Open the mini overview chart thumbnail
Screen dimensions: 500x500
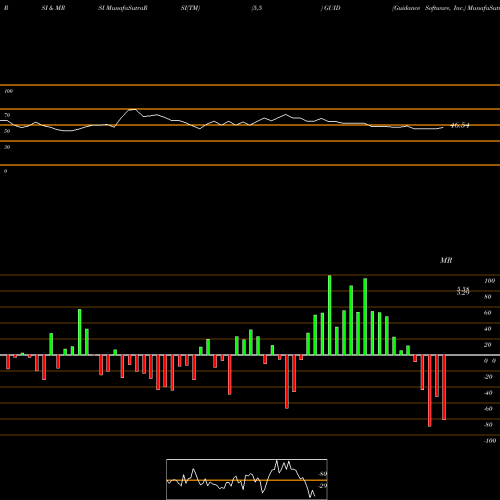247,479
